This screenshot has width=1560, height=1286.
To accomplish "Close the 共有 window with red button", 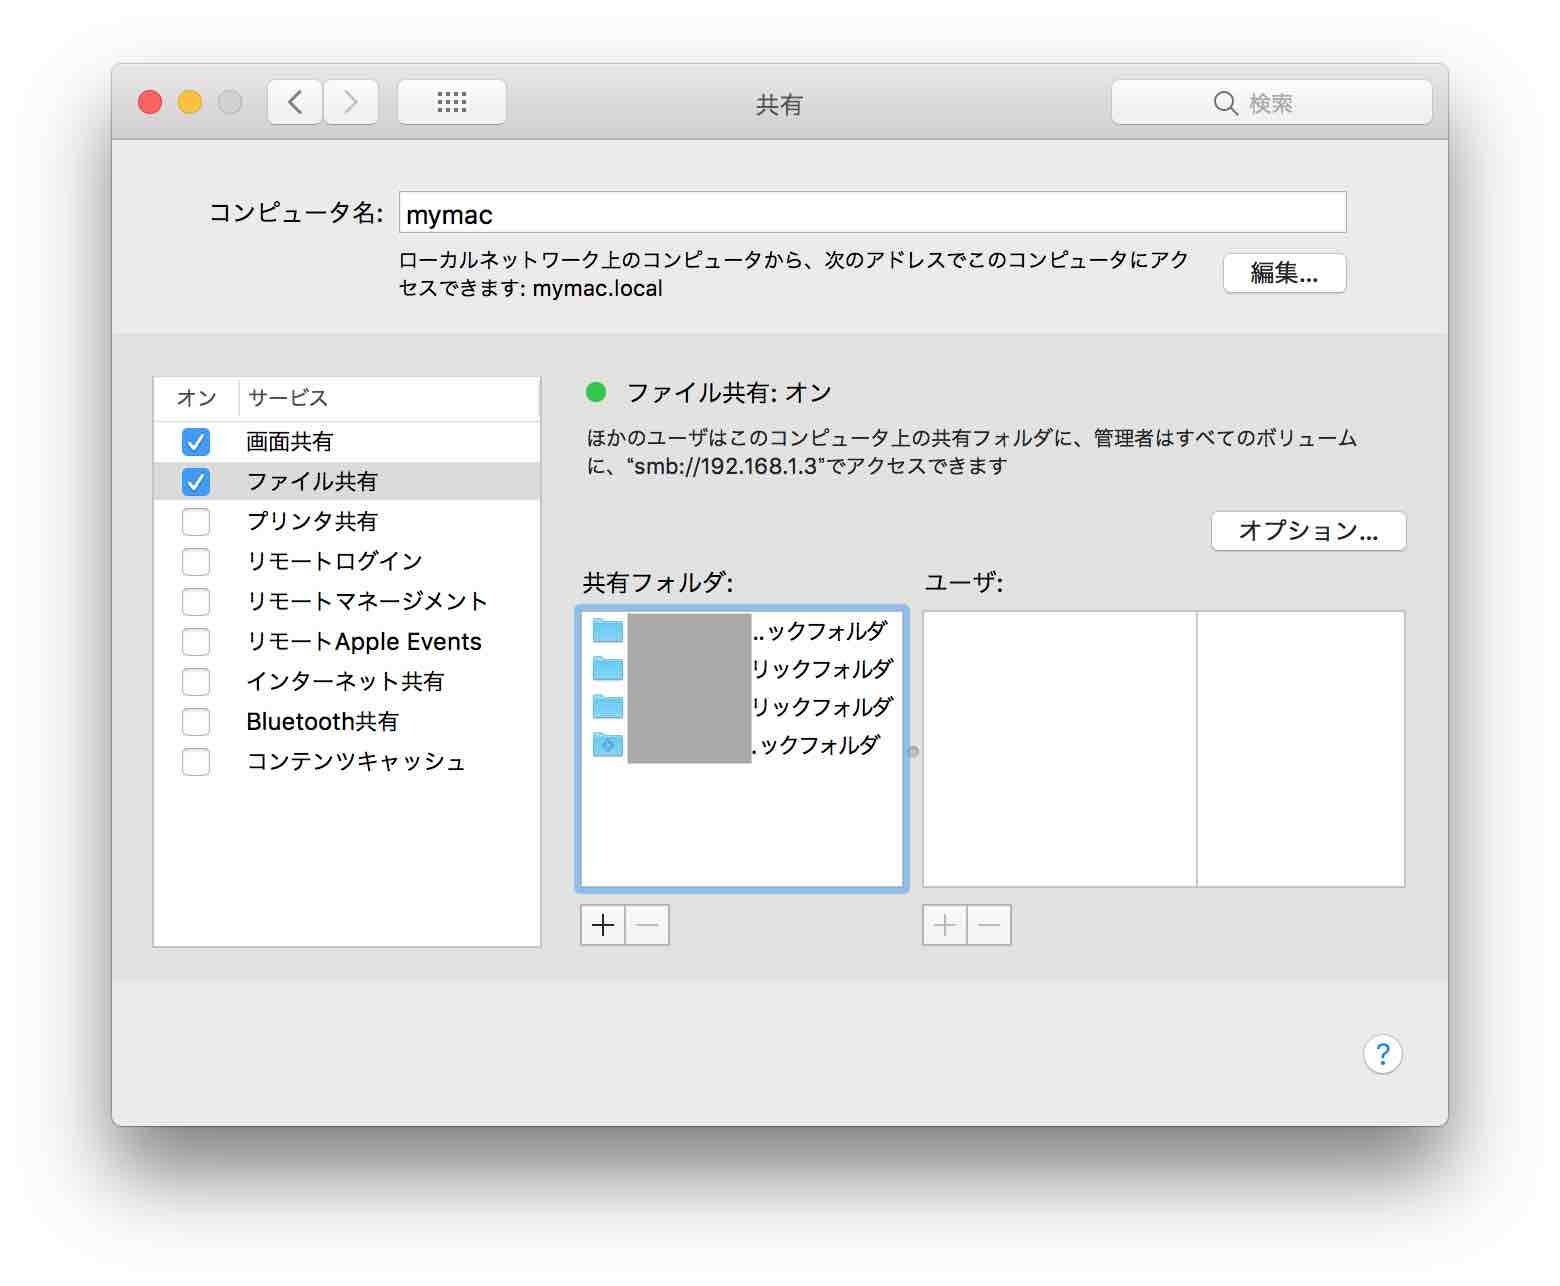I will pos(150,102).
